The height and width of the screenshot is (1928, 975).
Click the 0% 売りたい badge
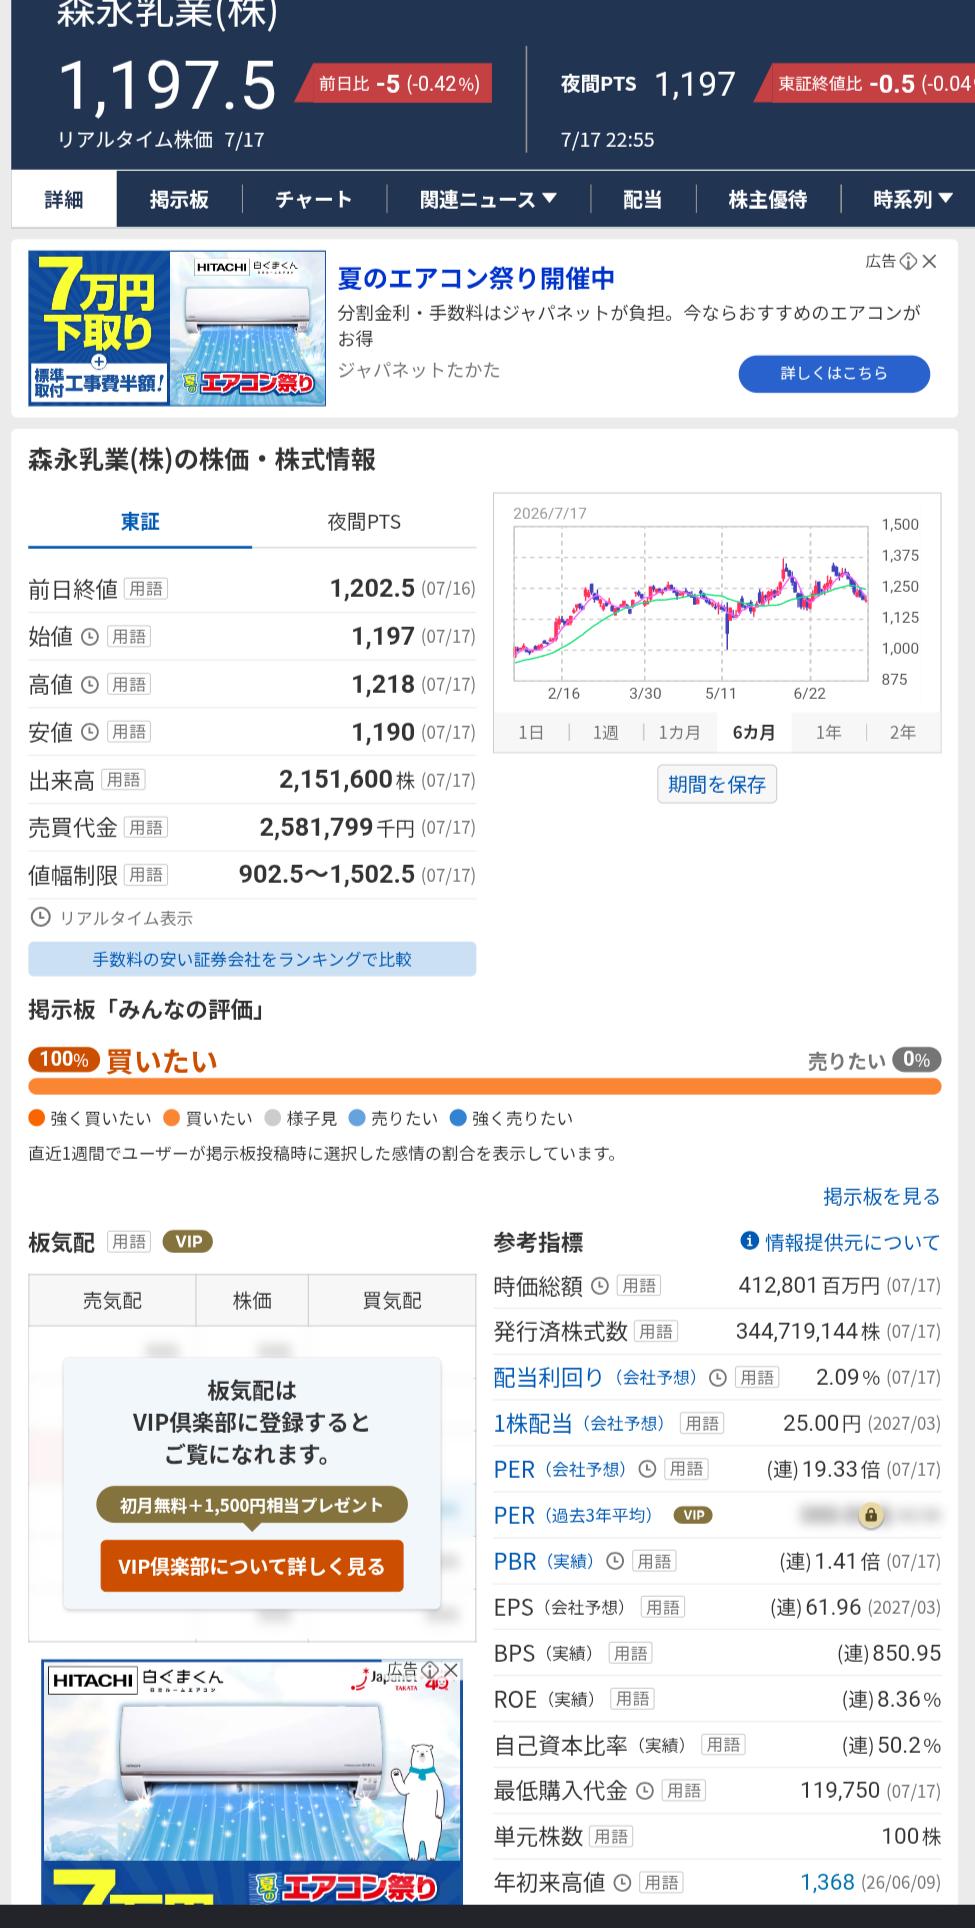tap(916, 1060)
